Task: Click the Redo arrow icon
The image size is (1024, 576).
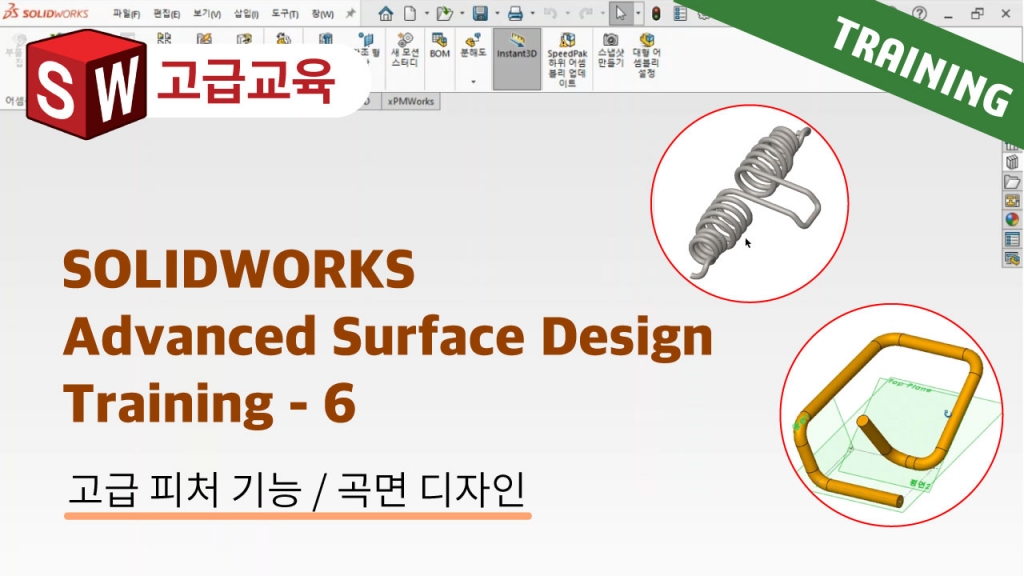Action: pyautogui.click(x=586, y=13)
